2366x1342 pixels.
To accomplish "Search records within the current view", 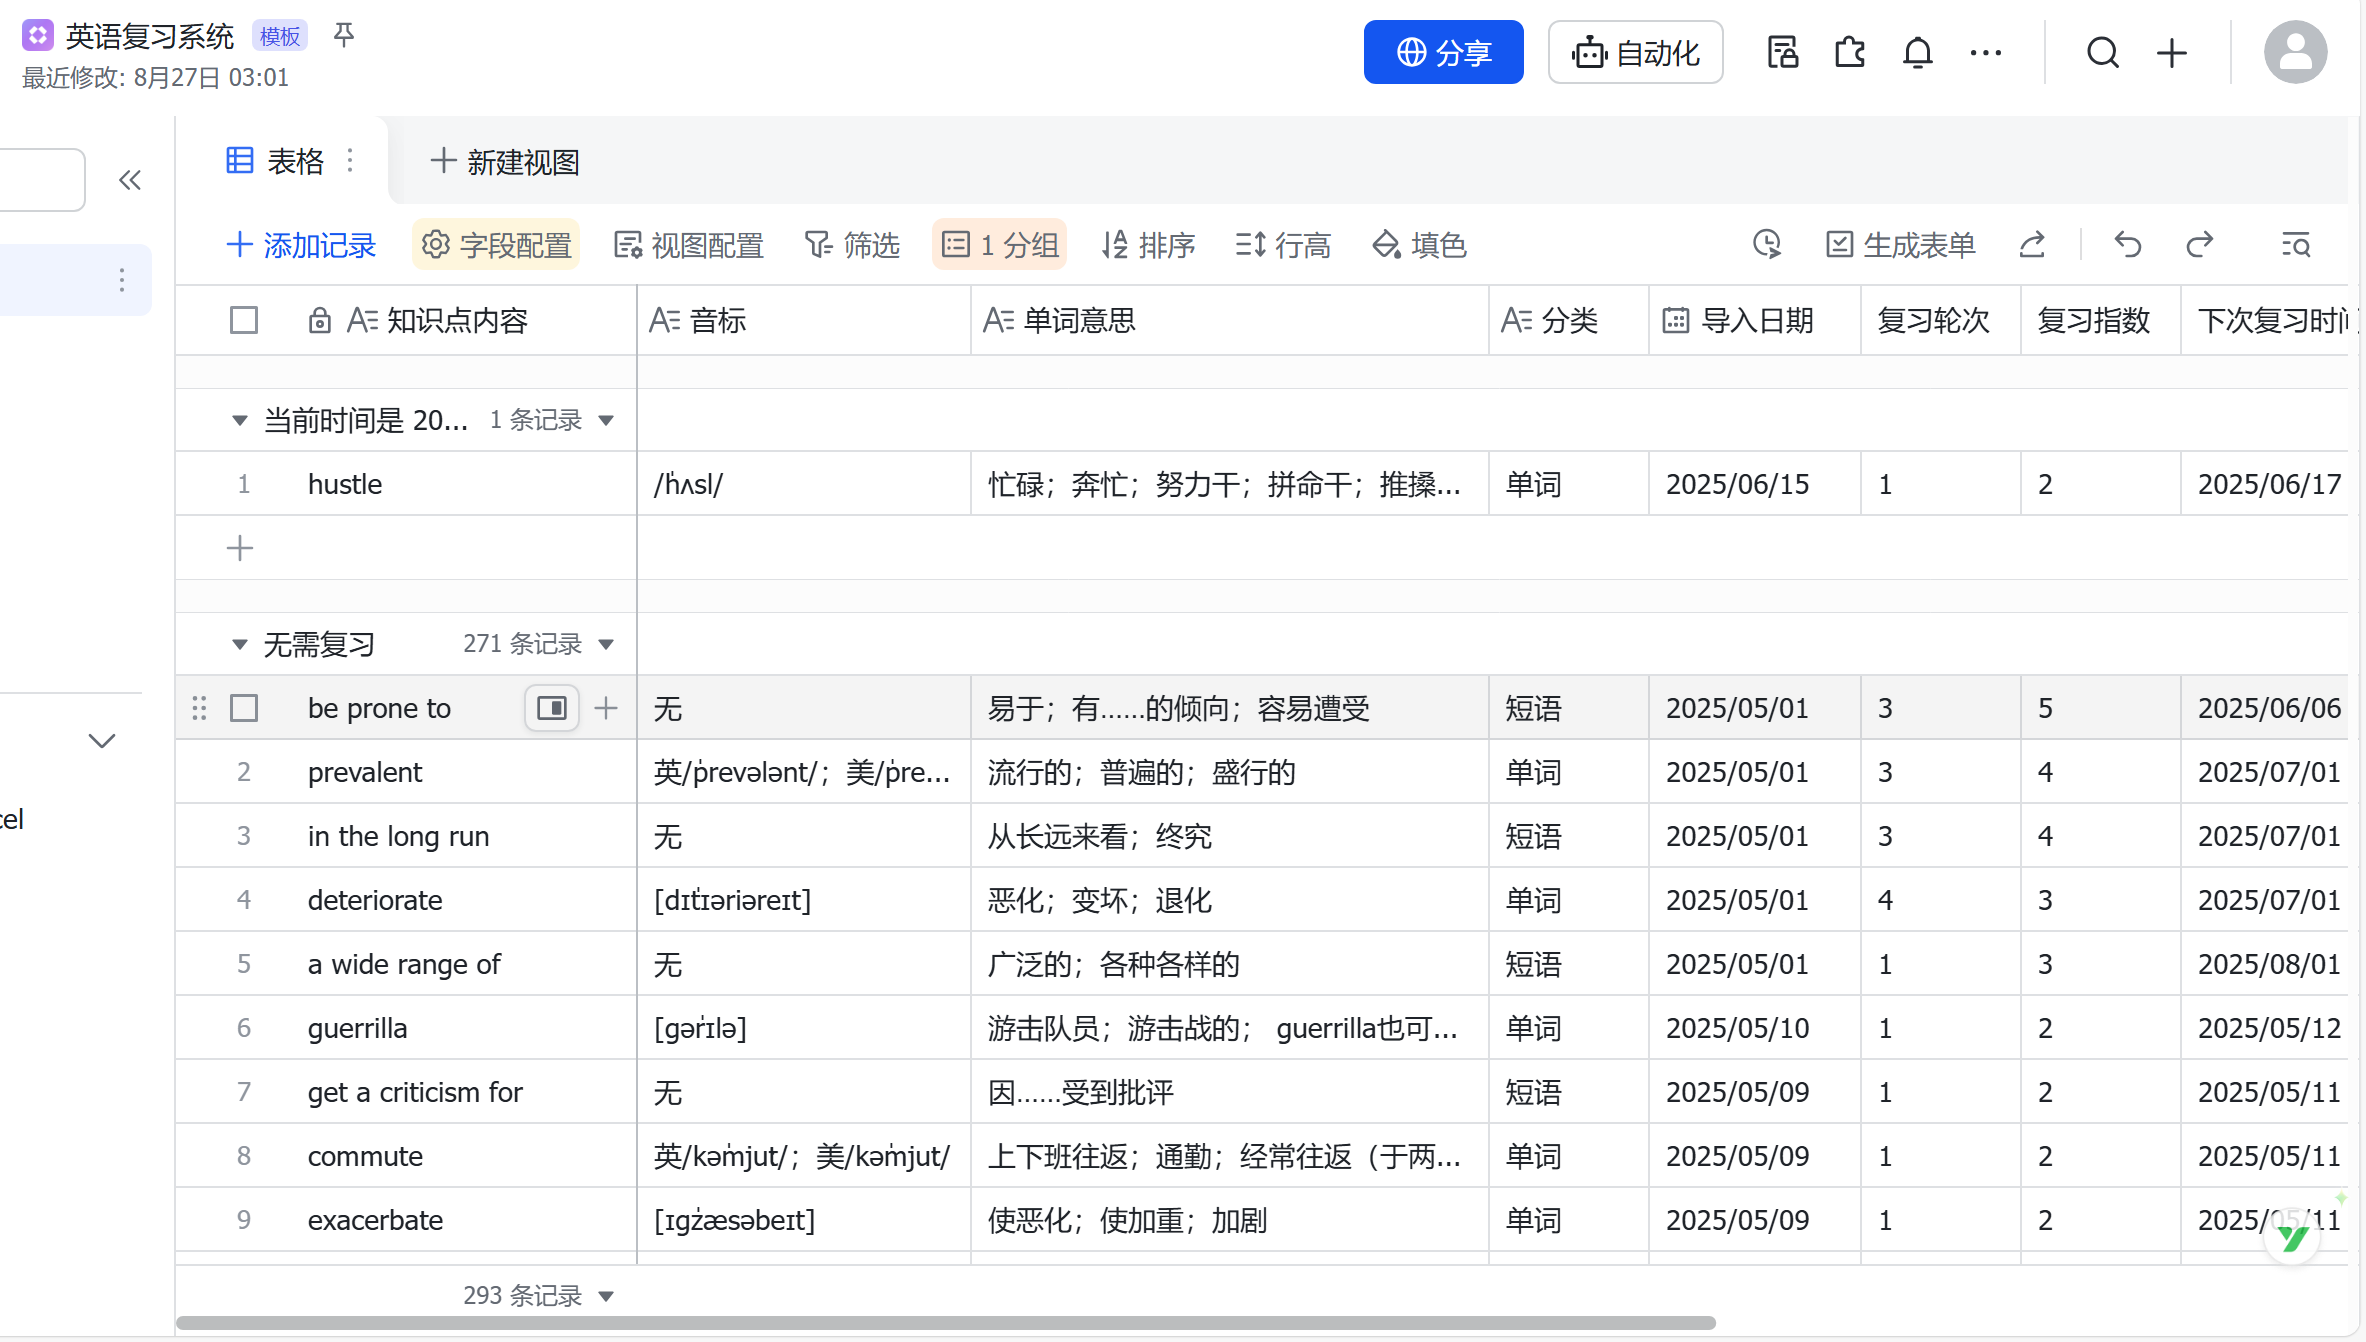I will point(2296,244).
